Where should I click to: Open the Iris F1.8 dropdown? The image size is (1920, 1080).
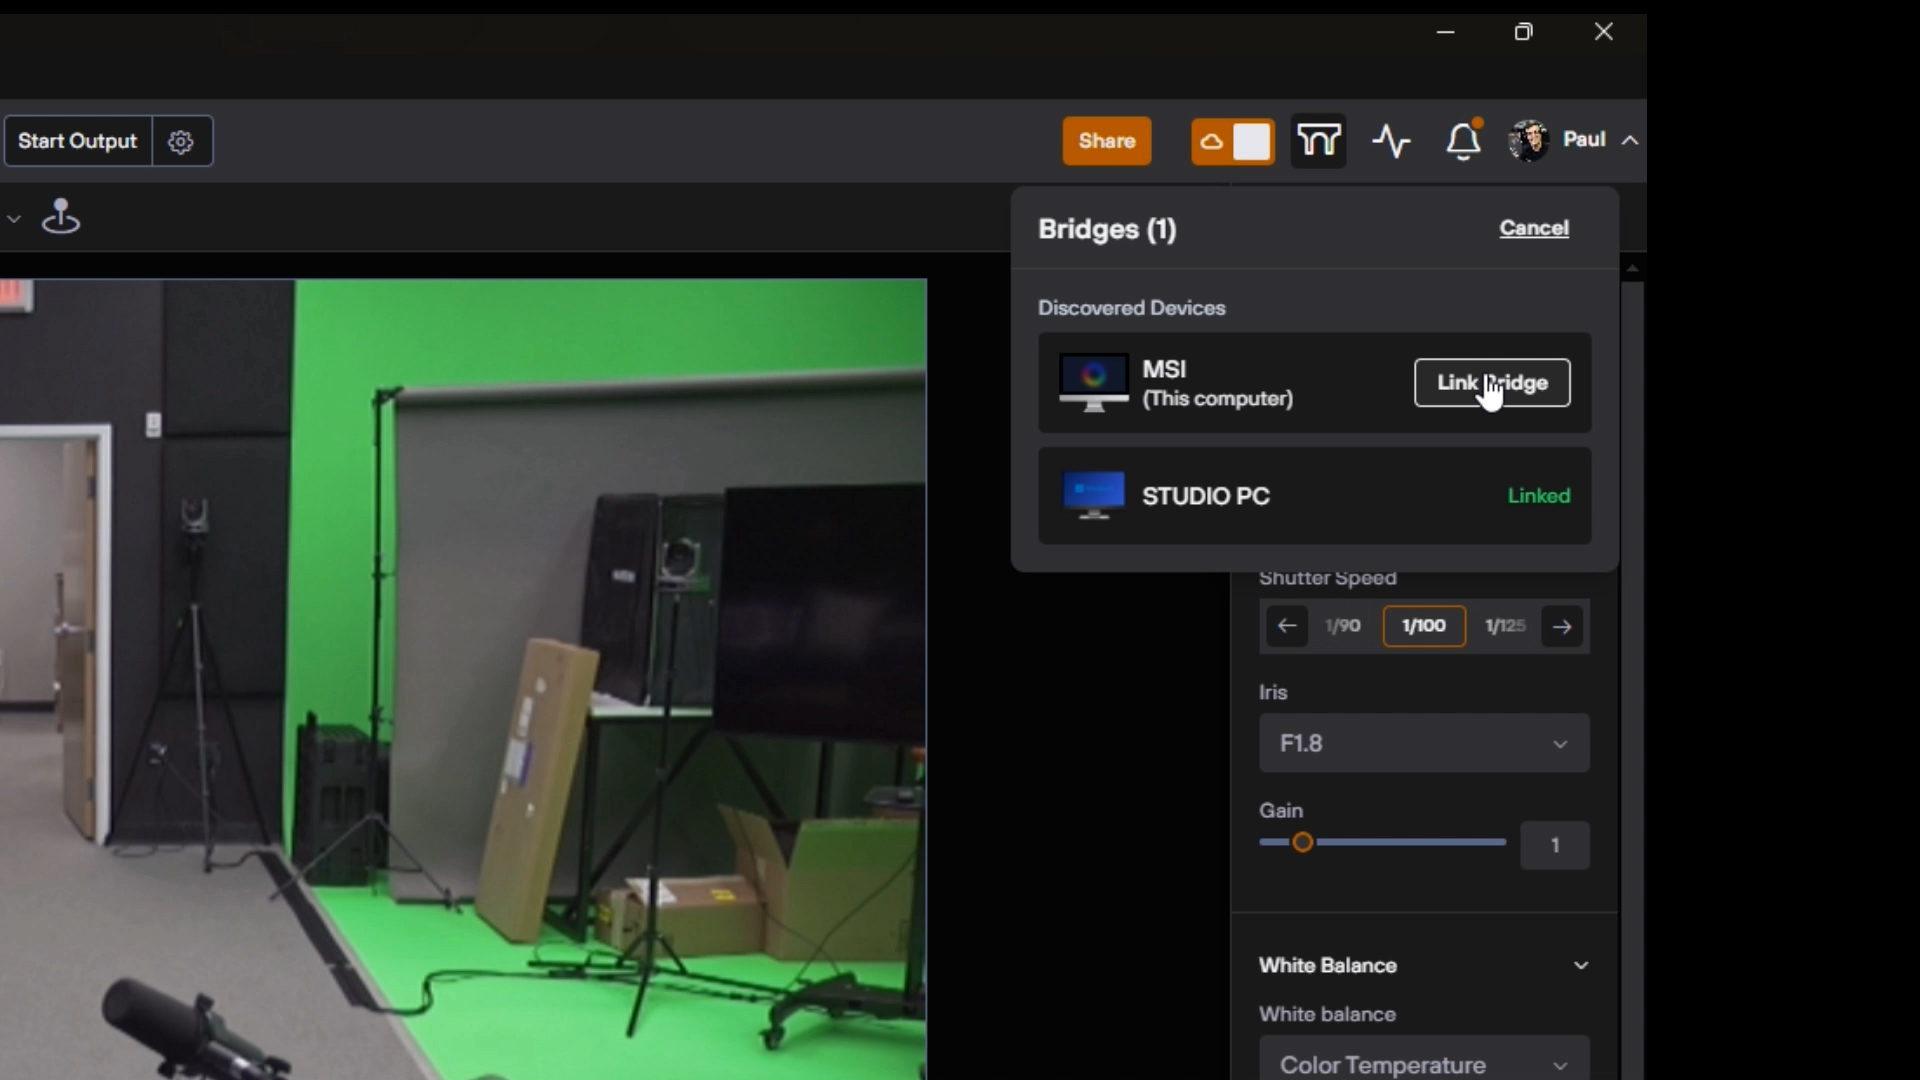coord(1424,743)
